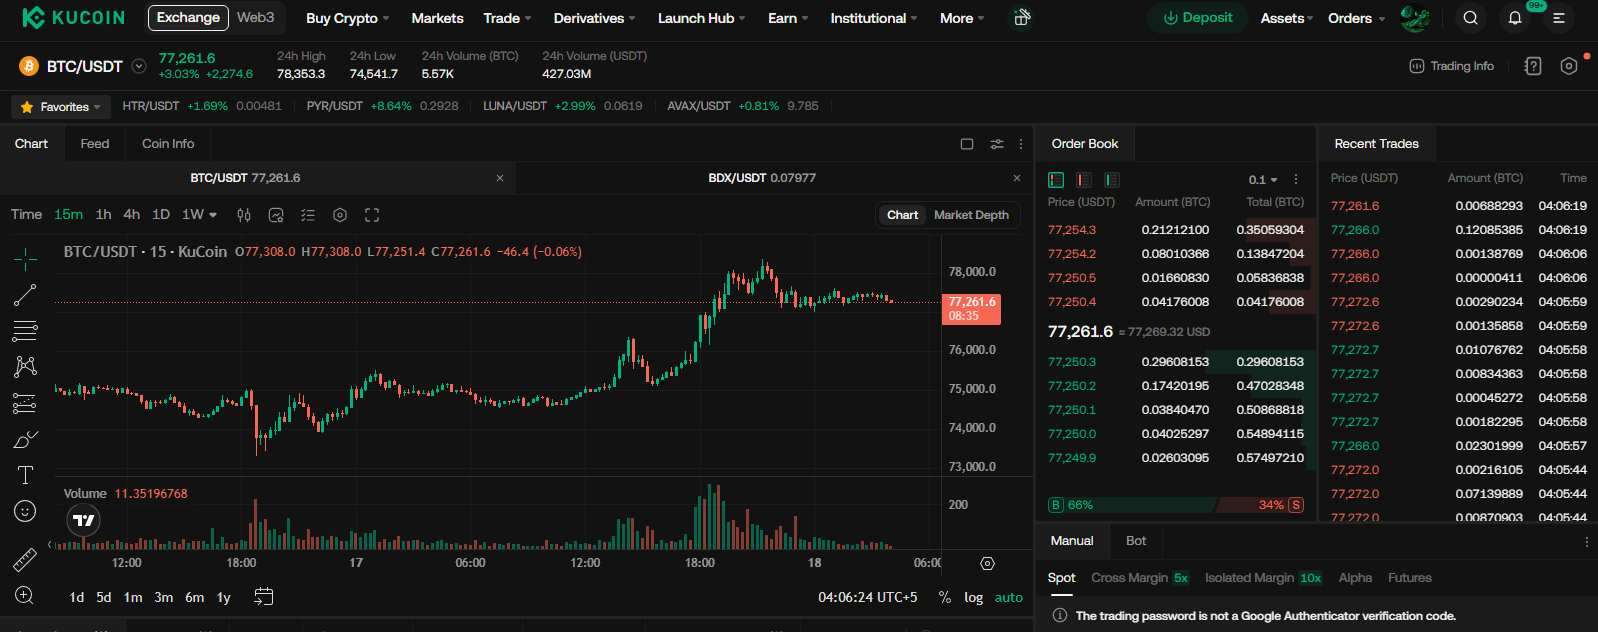Open the header hamburger menu icon
This screenshot has width=1598, height=632.
point(1559,18)
